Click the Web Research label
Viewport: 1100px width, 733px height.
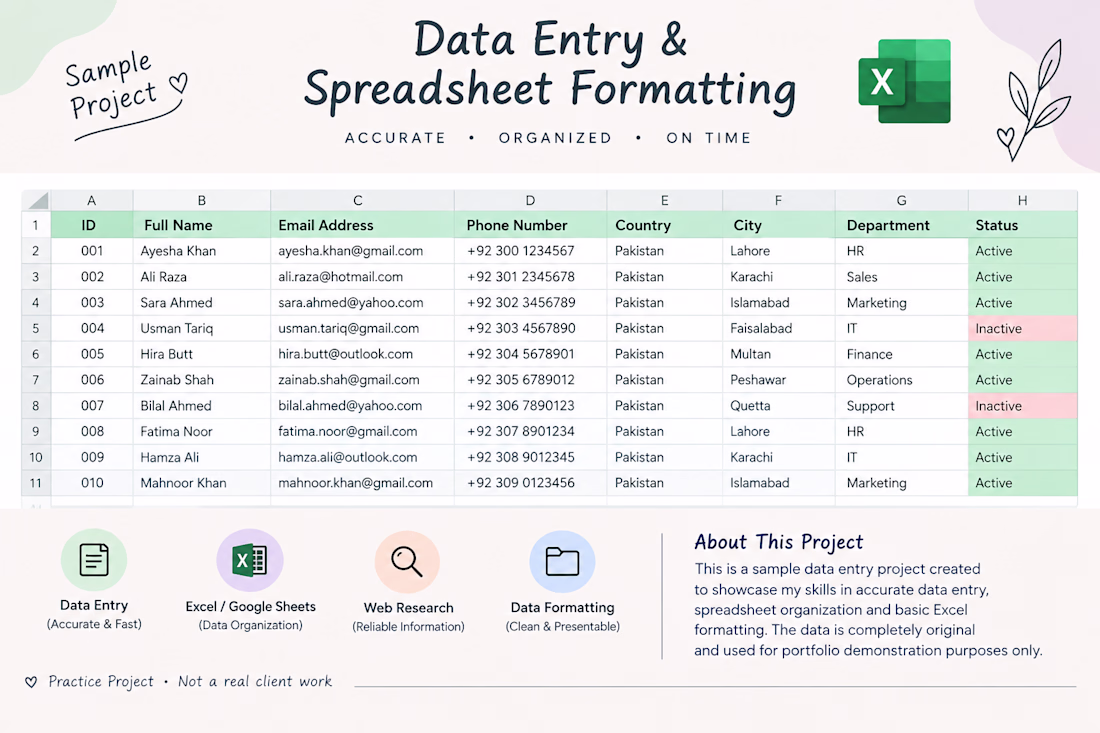tap(408, 608)
